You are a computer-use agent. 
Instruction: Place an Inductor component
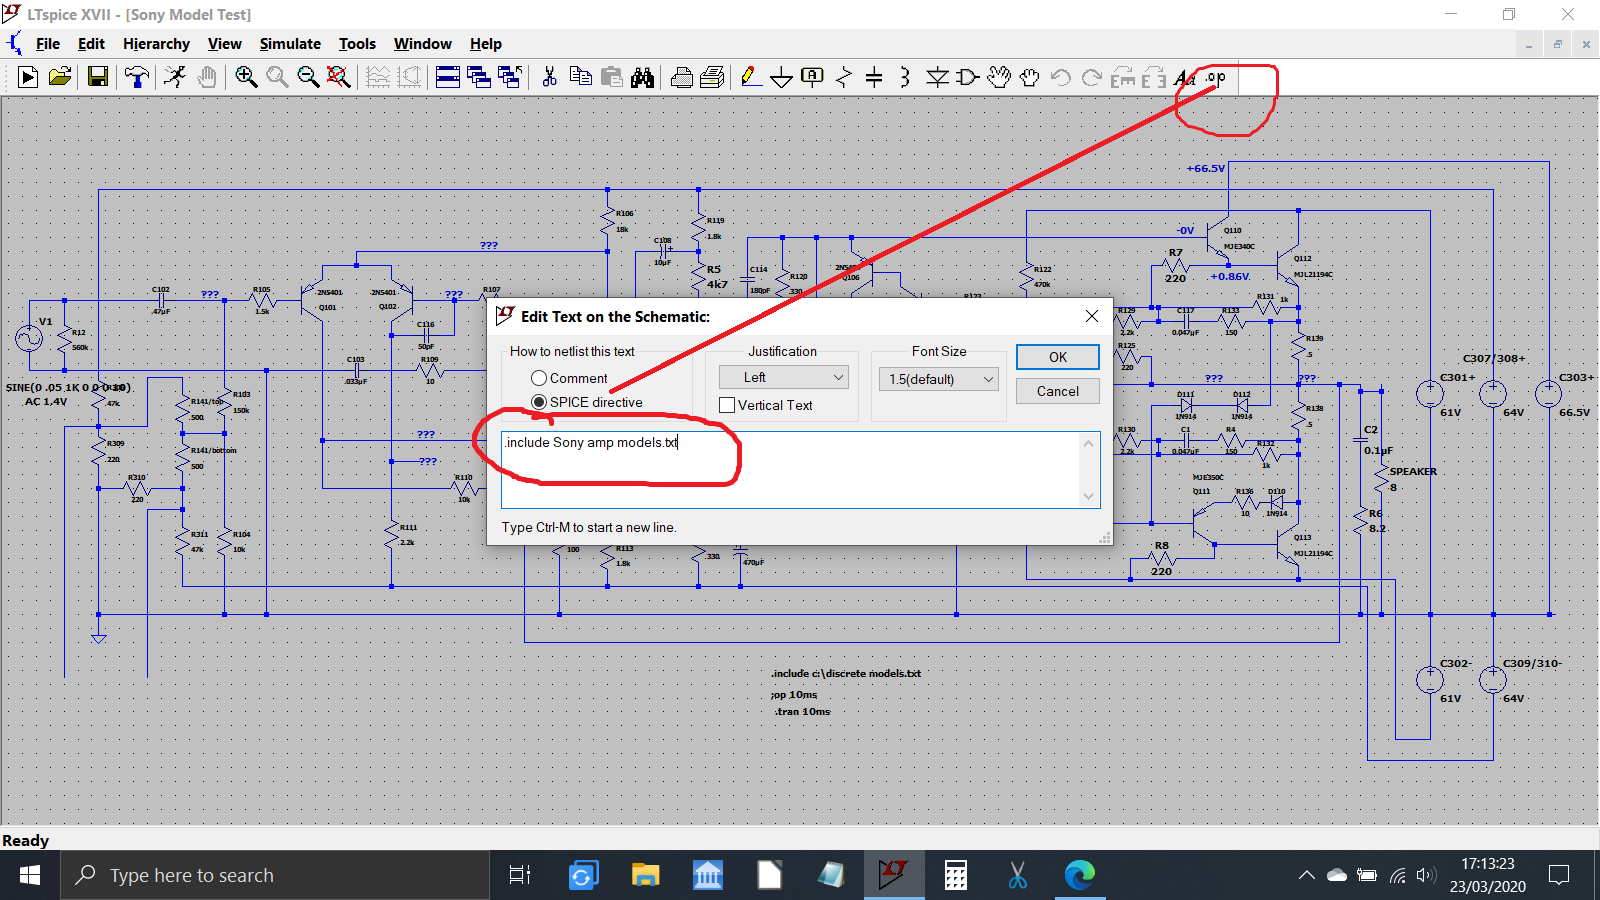click(x=905, y=77)
